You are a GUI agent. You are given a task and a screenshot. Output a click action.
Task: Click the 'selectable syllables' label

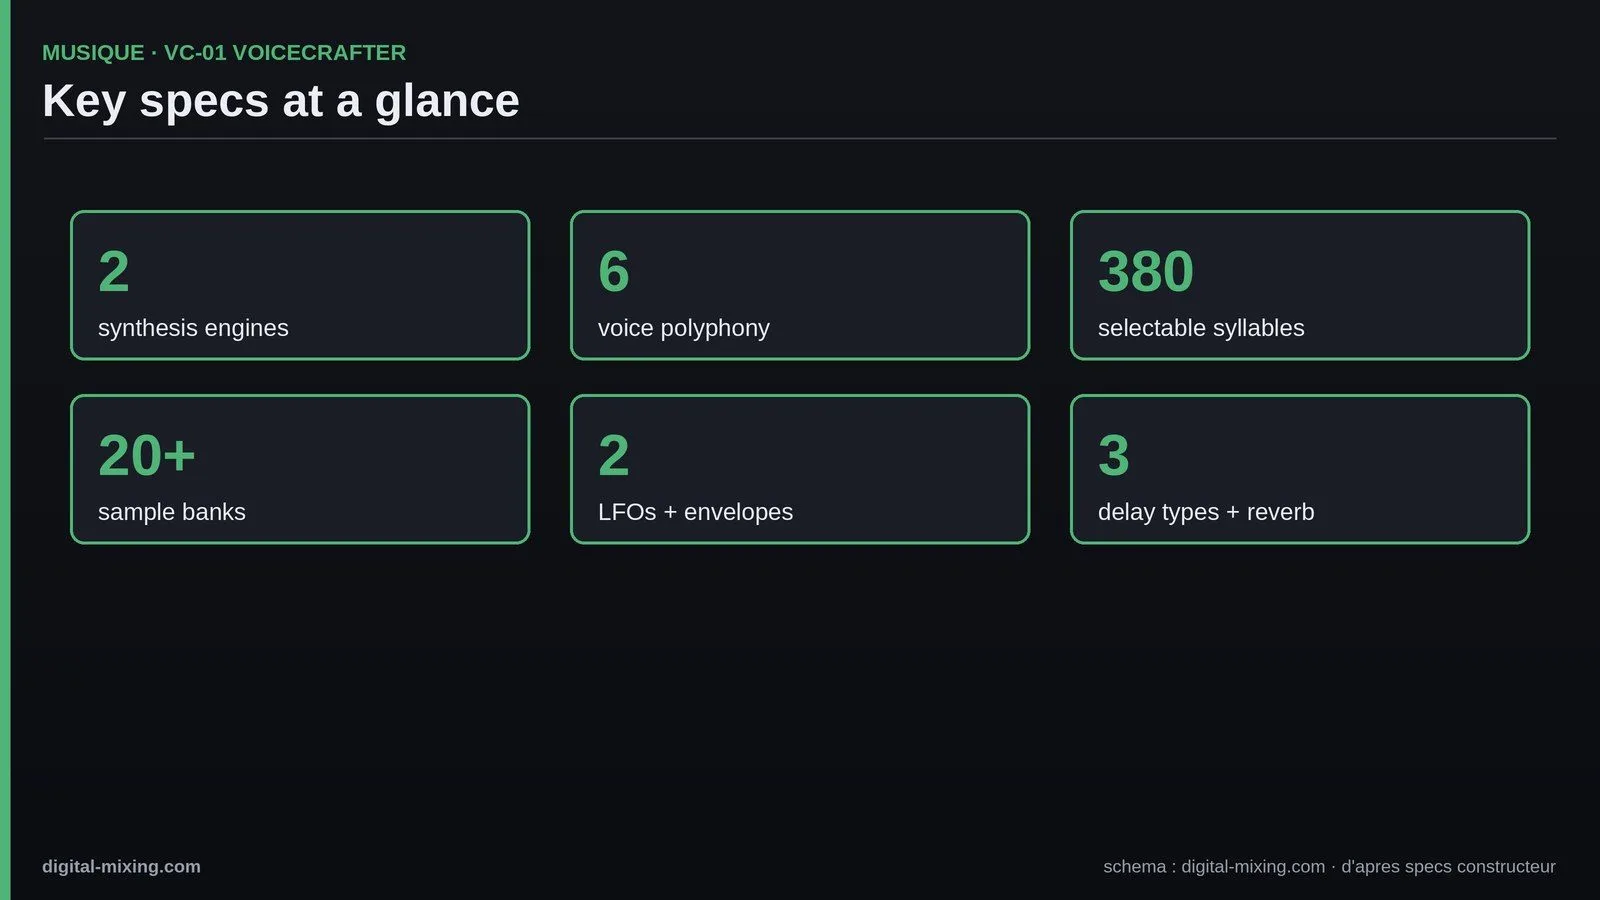click(1201, 328)
